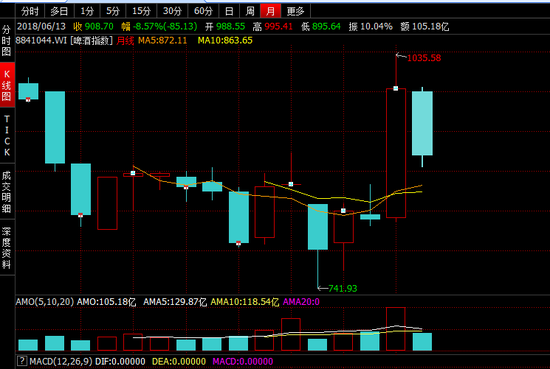
Task: Open the 更多 more periods dropdown
Action: point(296,11)
